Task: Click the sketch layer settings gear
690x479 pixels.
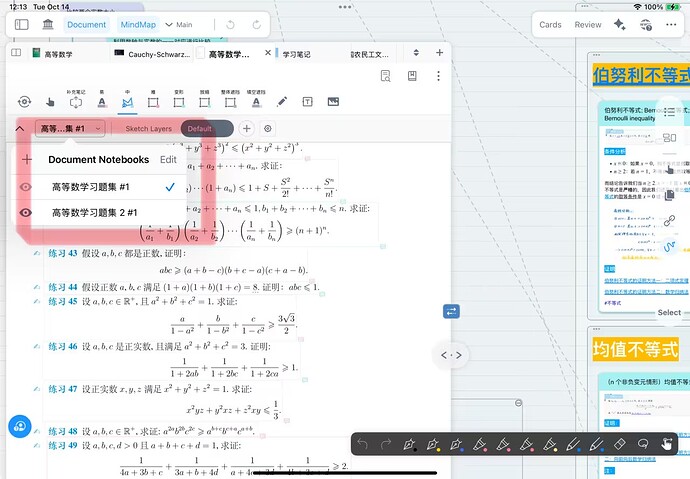Action: (x=267, y=129)
